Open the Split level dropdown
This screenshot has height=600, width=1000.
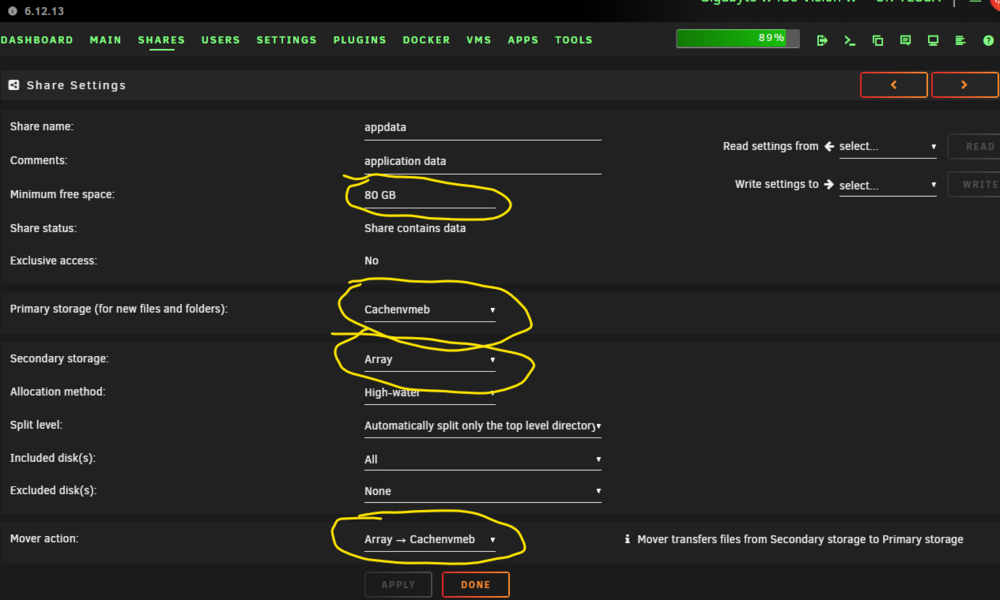pyautogui.click(x=483, y=426)
